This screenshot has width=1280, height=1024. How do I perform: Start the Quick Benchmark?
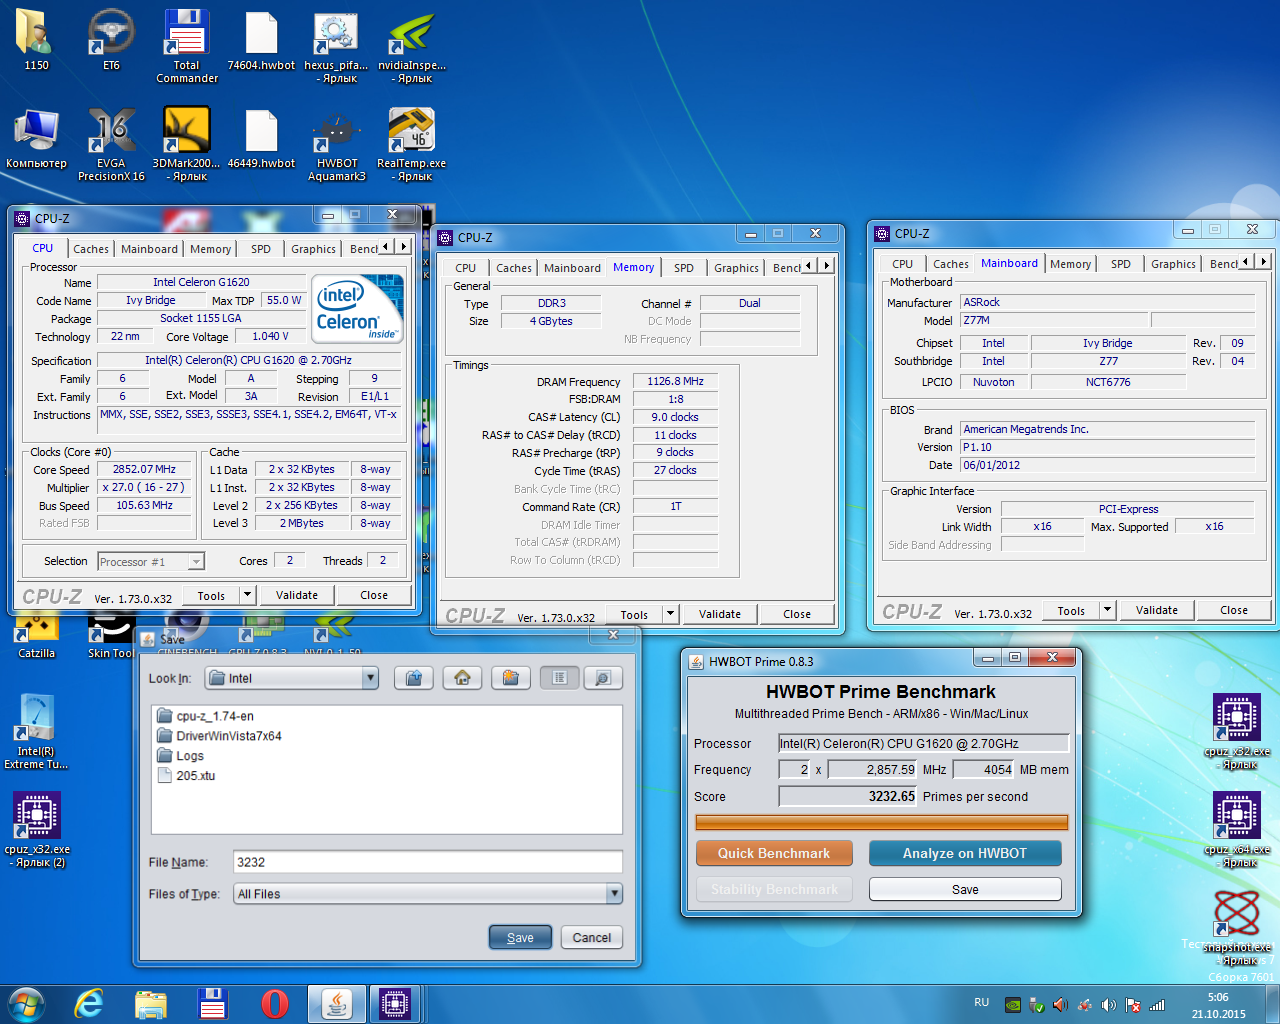pyautogui.click(x=774, y=853)
